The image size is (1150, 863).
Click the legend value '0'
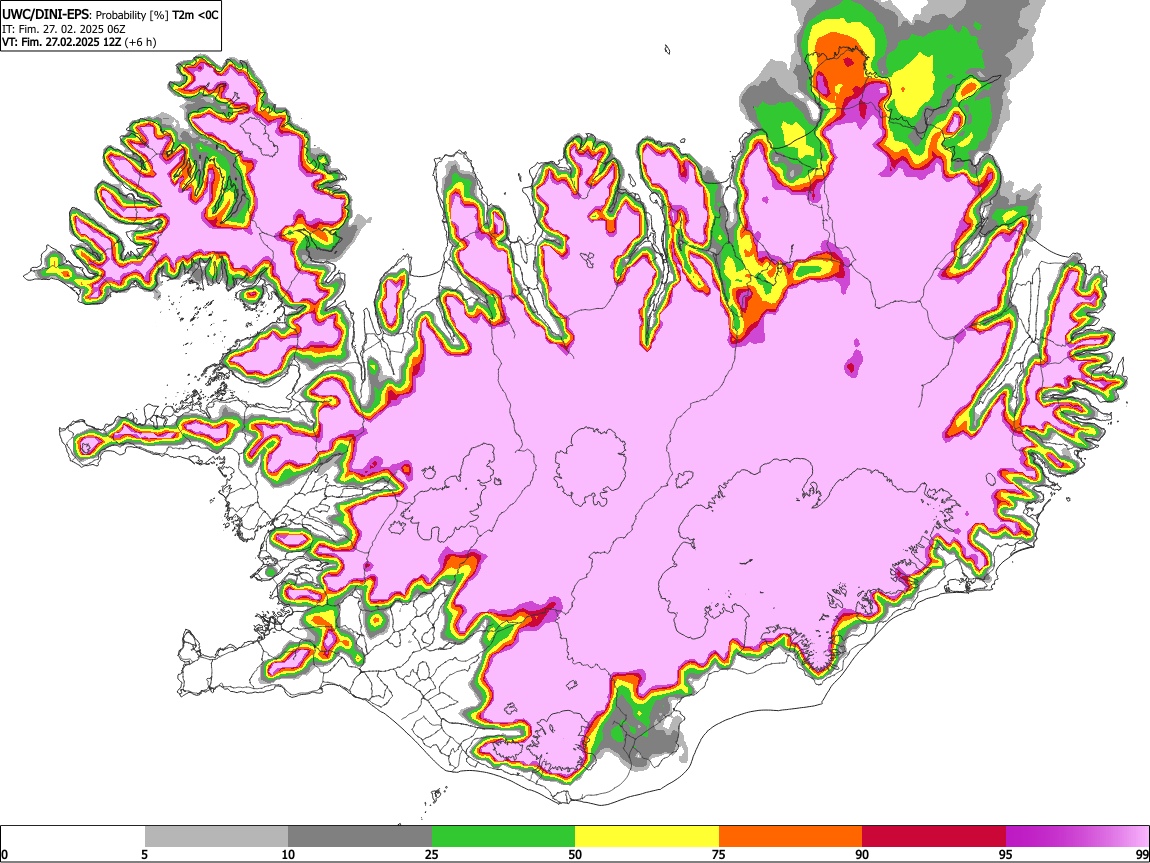coord(5,854)
